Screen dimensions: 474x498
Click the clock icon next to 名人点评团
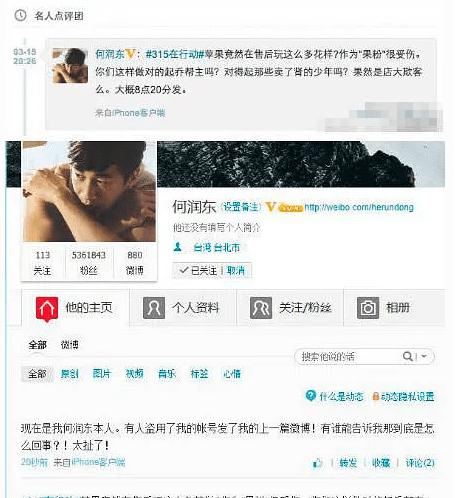pyautogui.click(x=20, y=15)
